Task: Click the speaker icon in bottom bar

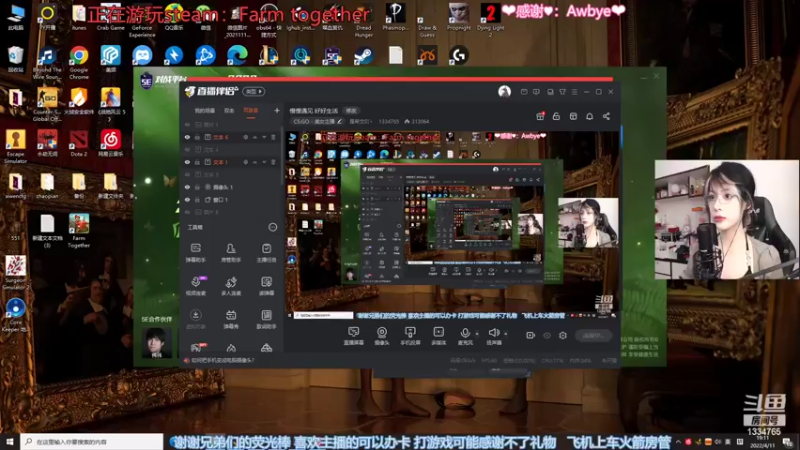Action: 493,333
